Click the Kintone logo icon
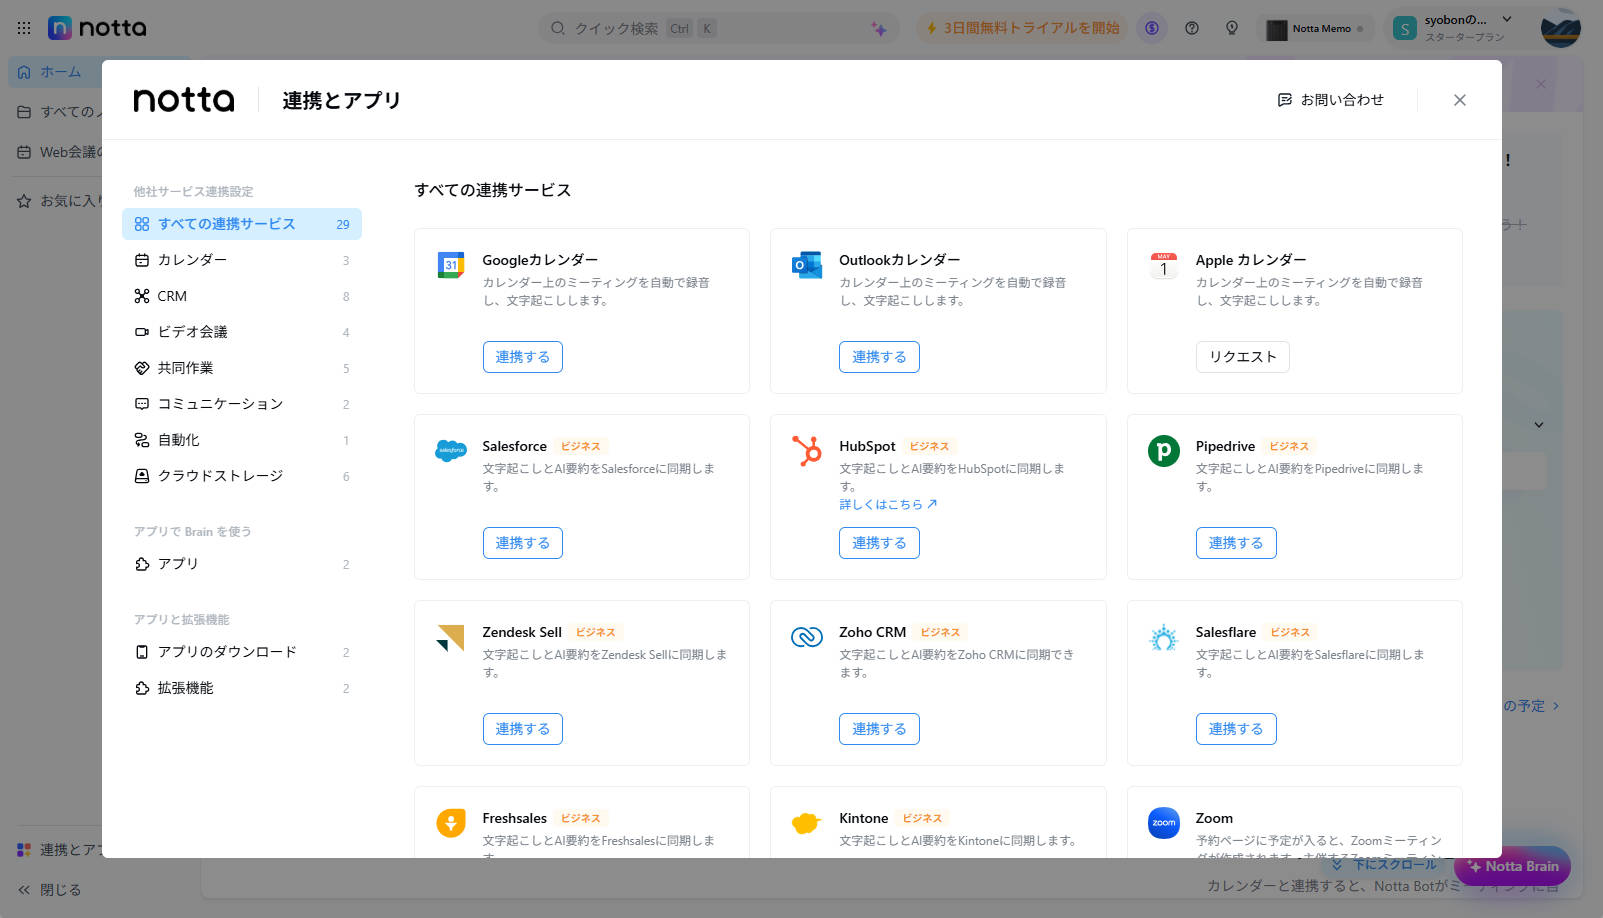 (807, 823)
